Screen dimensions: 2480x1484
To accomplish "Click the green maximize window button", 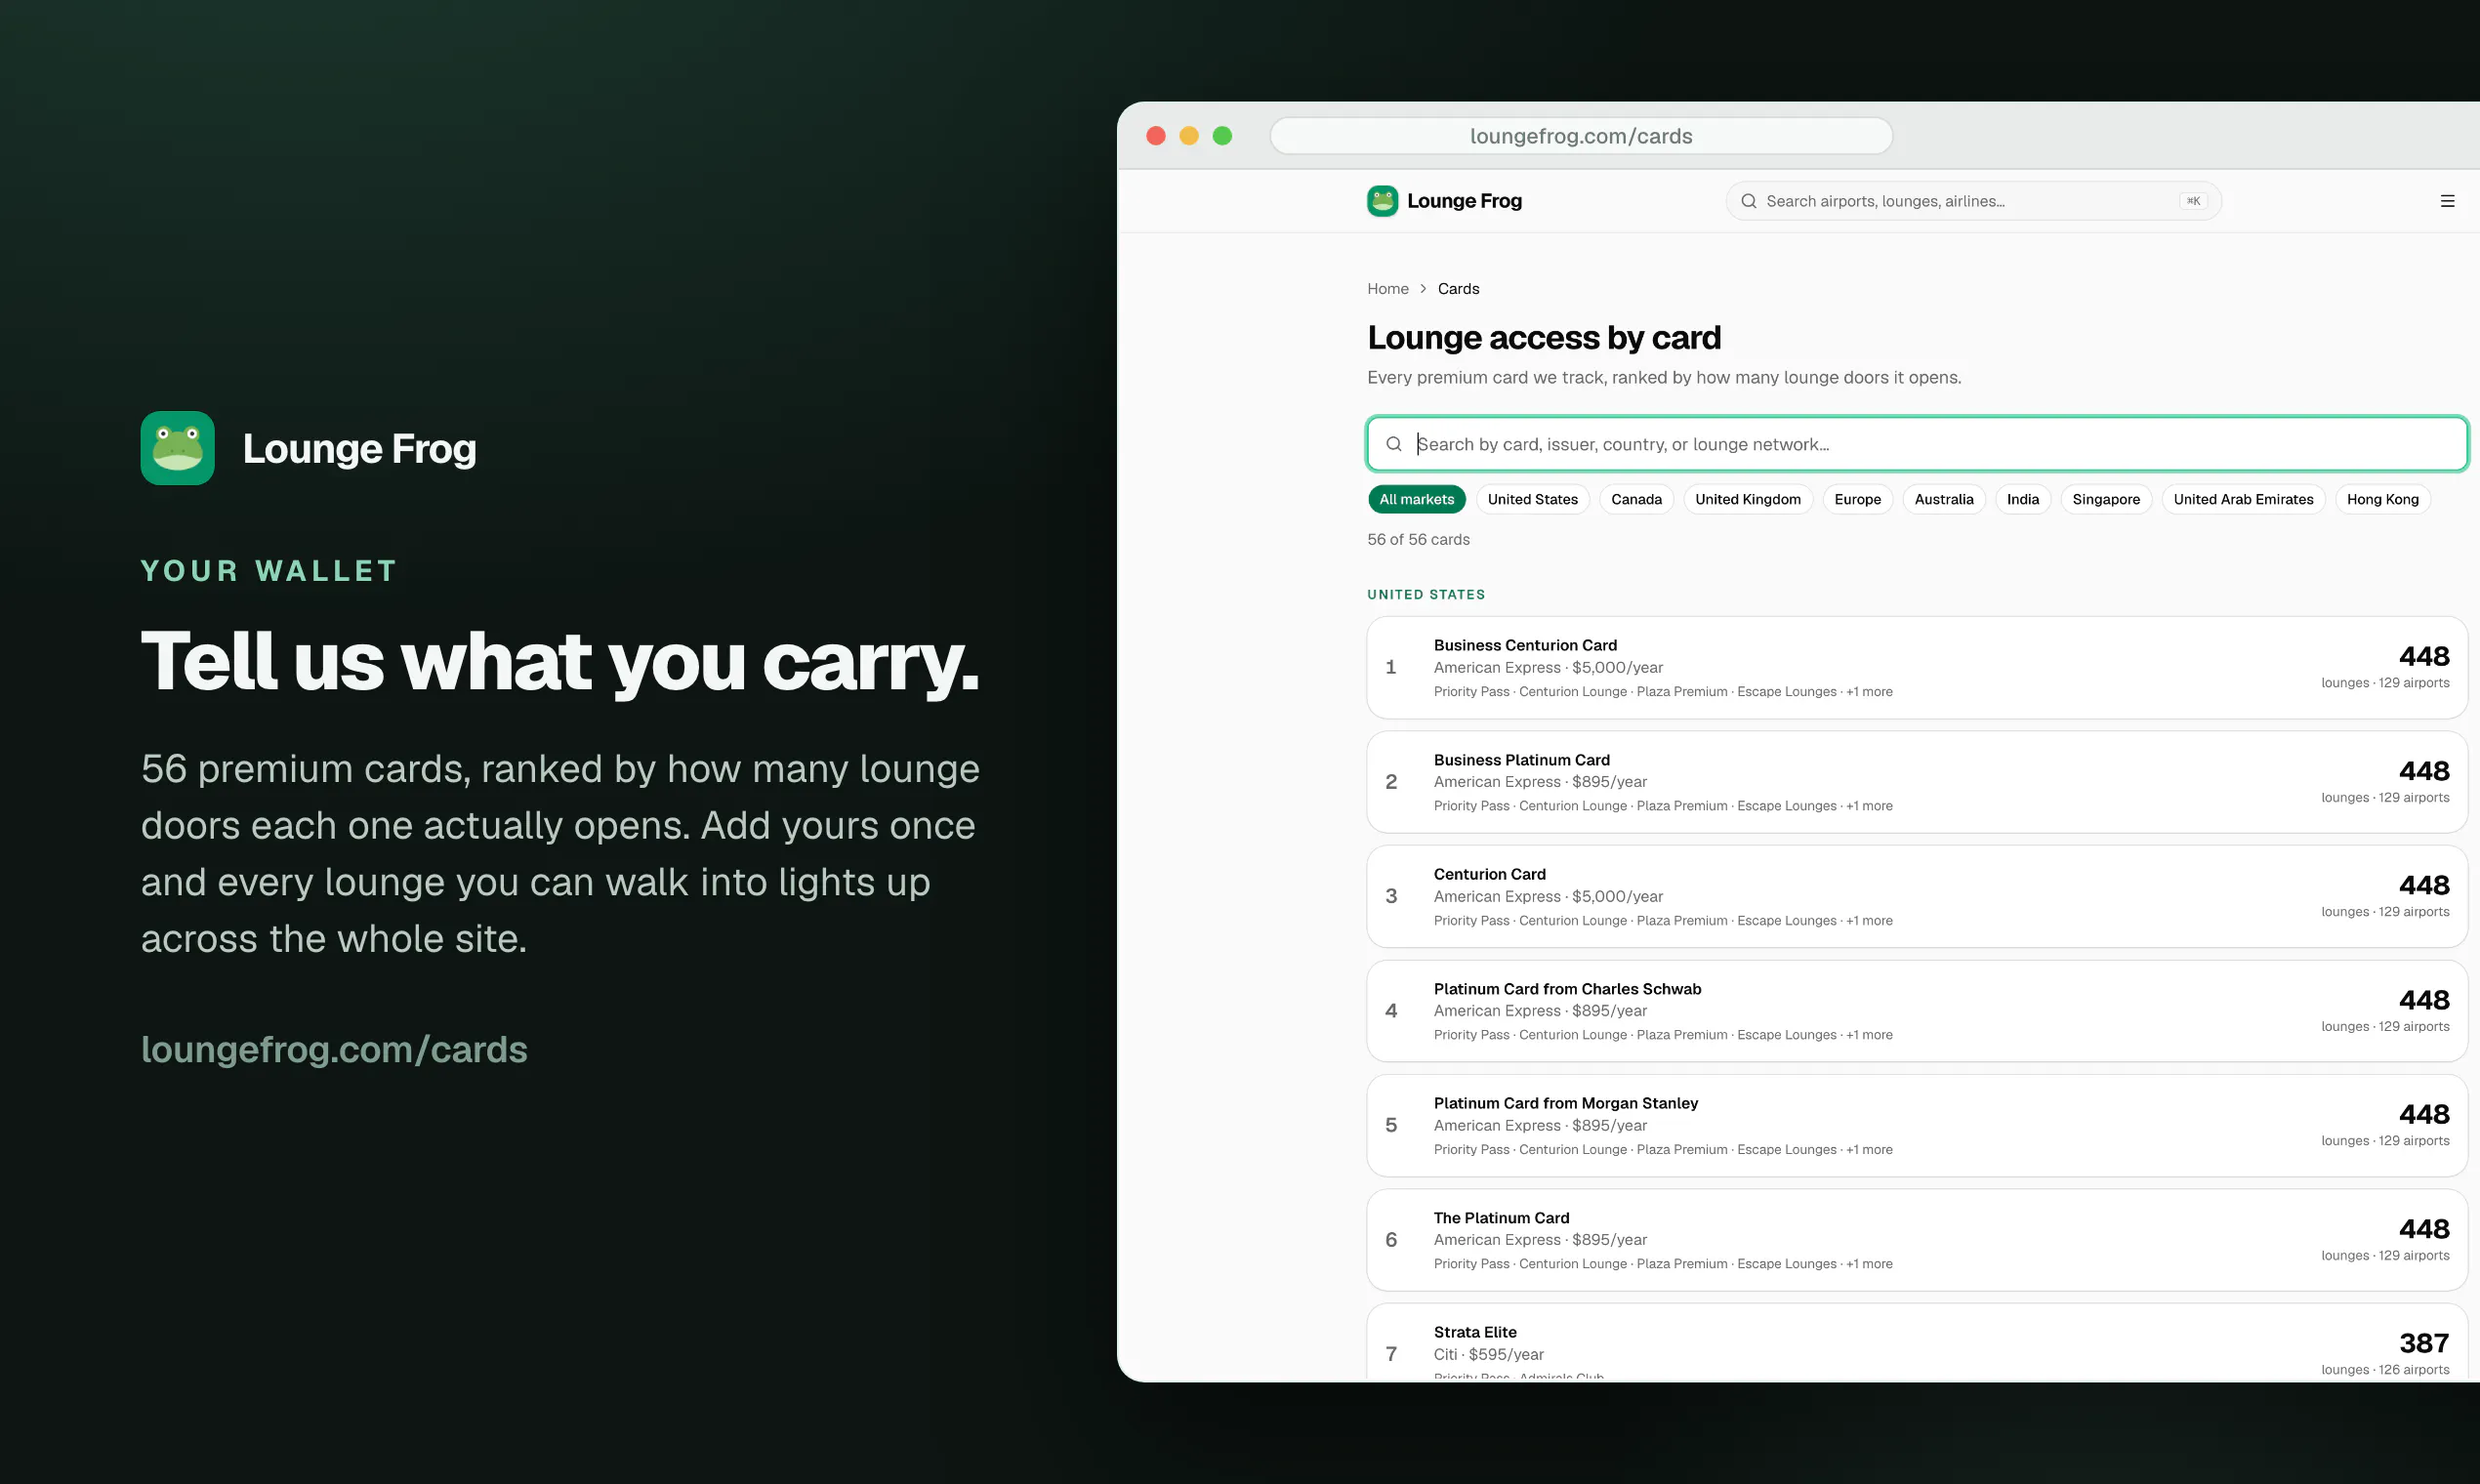I will 1222,136.
